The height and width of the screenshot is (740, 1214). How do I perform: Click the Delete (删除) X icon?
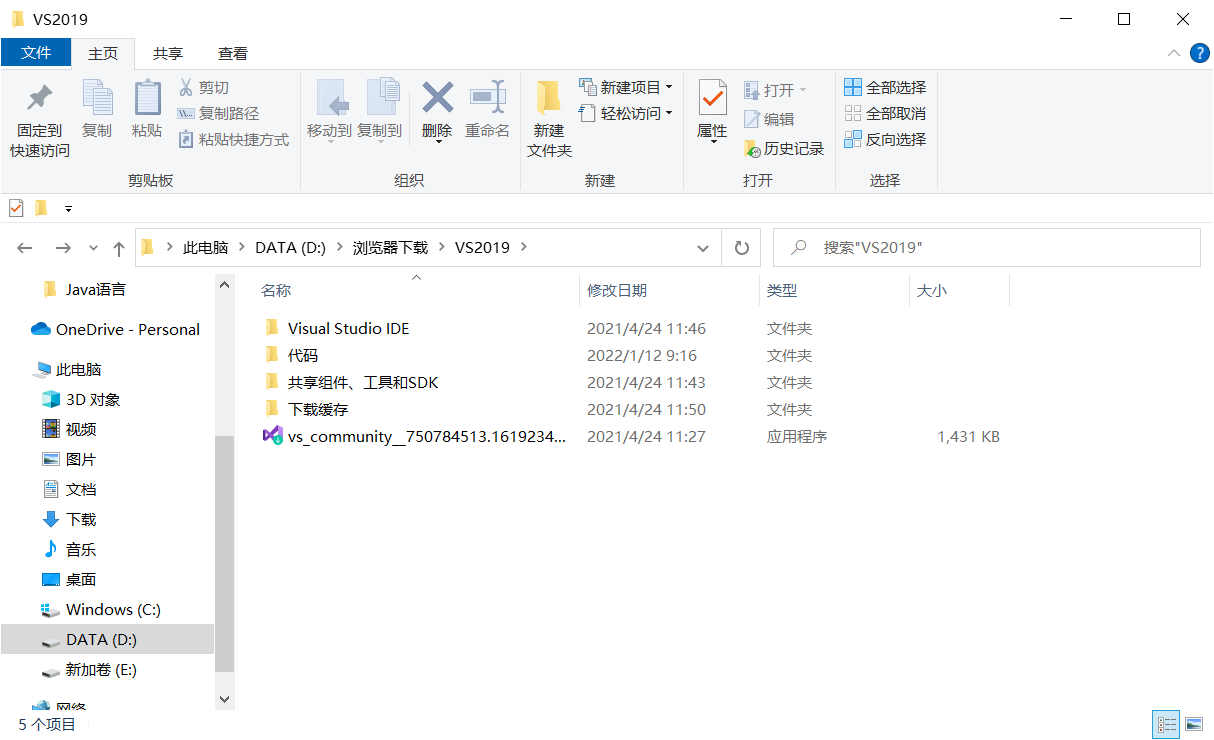point(437,97)
